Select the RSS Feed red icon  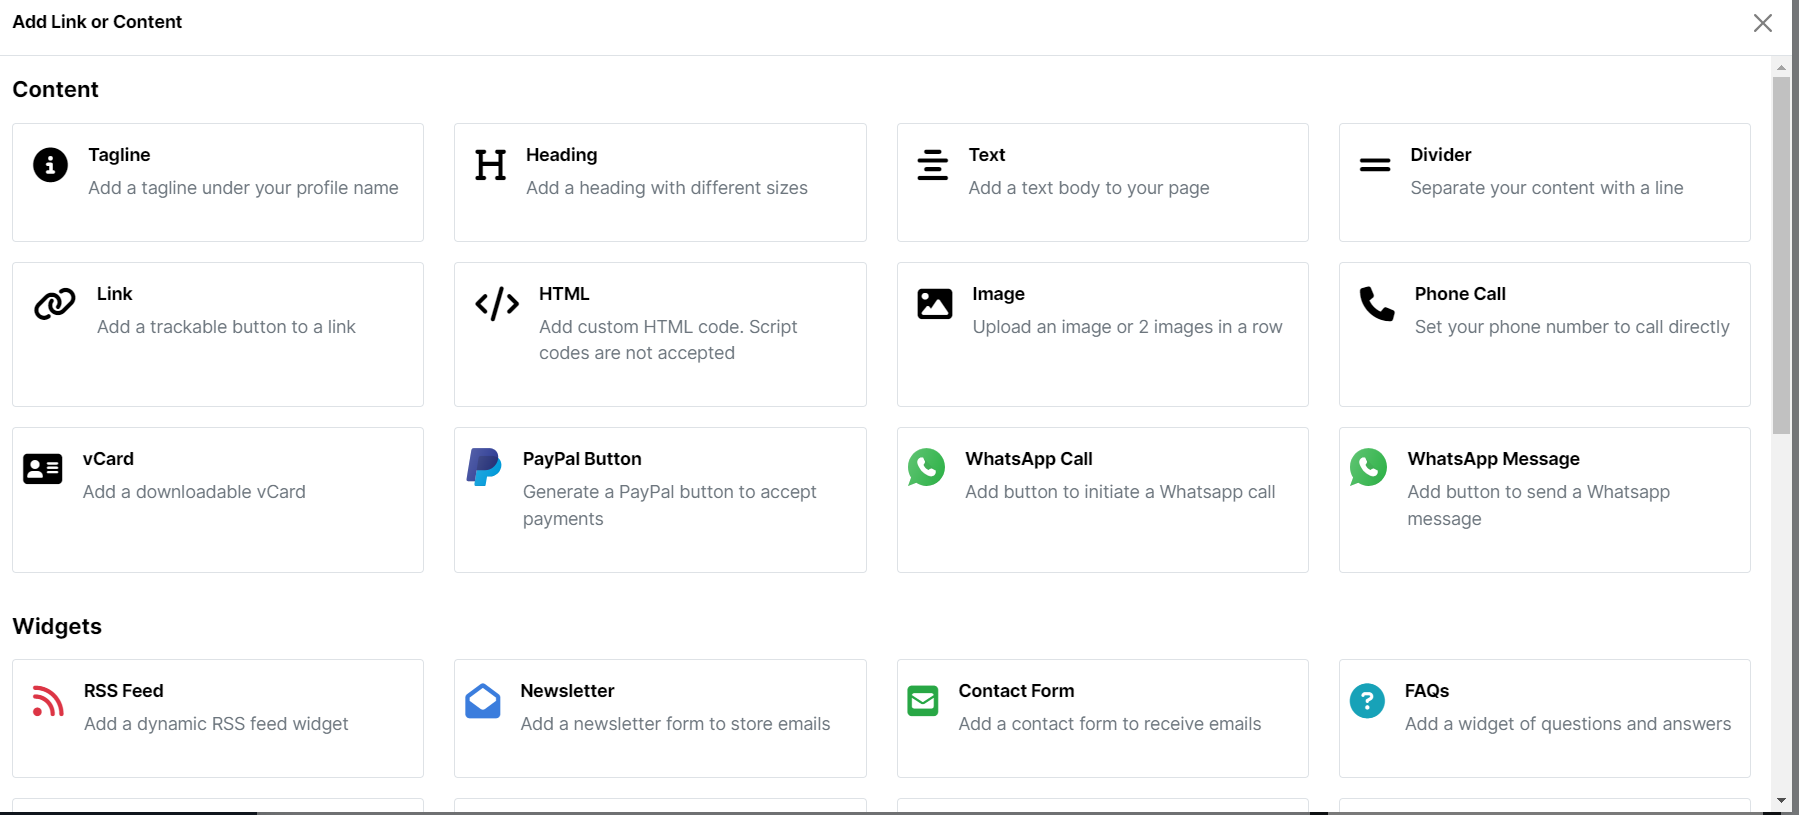pyautogui.click(x=48, y=701)
